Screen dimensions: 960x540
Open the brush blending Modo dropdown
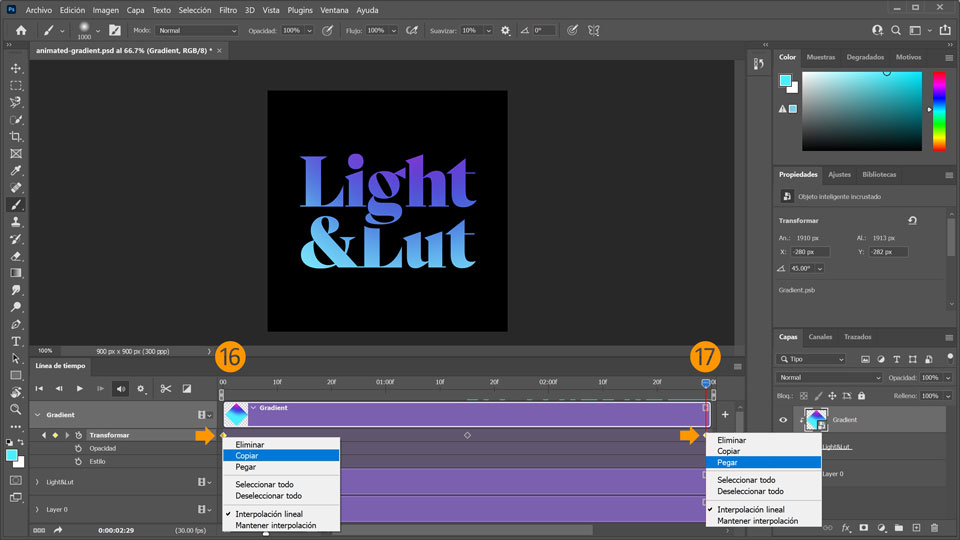[x=197, y=31]
